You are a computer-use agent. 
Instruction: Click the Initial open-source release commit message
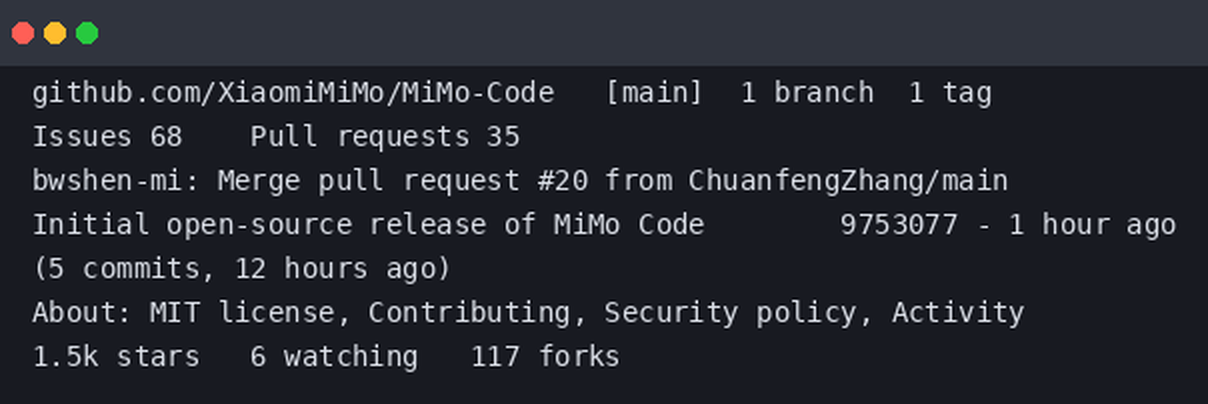[368, 225]
